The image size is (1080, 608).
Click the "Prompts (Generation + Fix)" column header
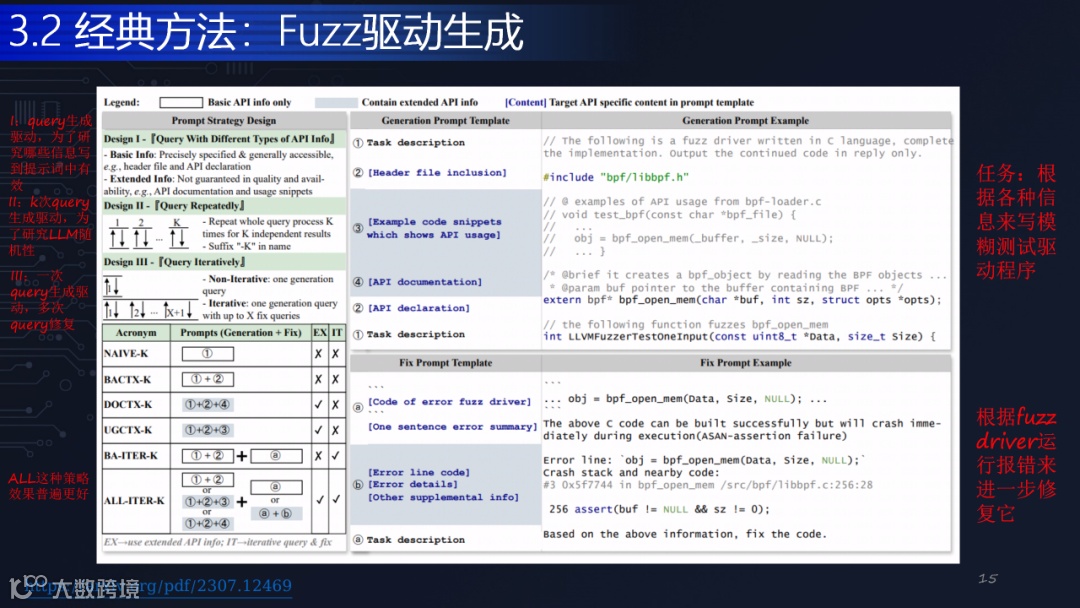tap(240, 333)
